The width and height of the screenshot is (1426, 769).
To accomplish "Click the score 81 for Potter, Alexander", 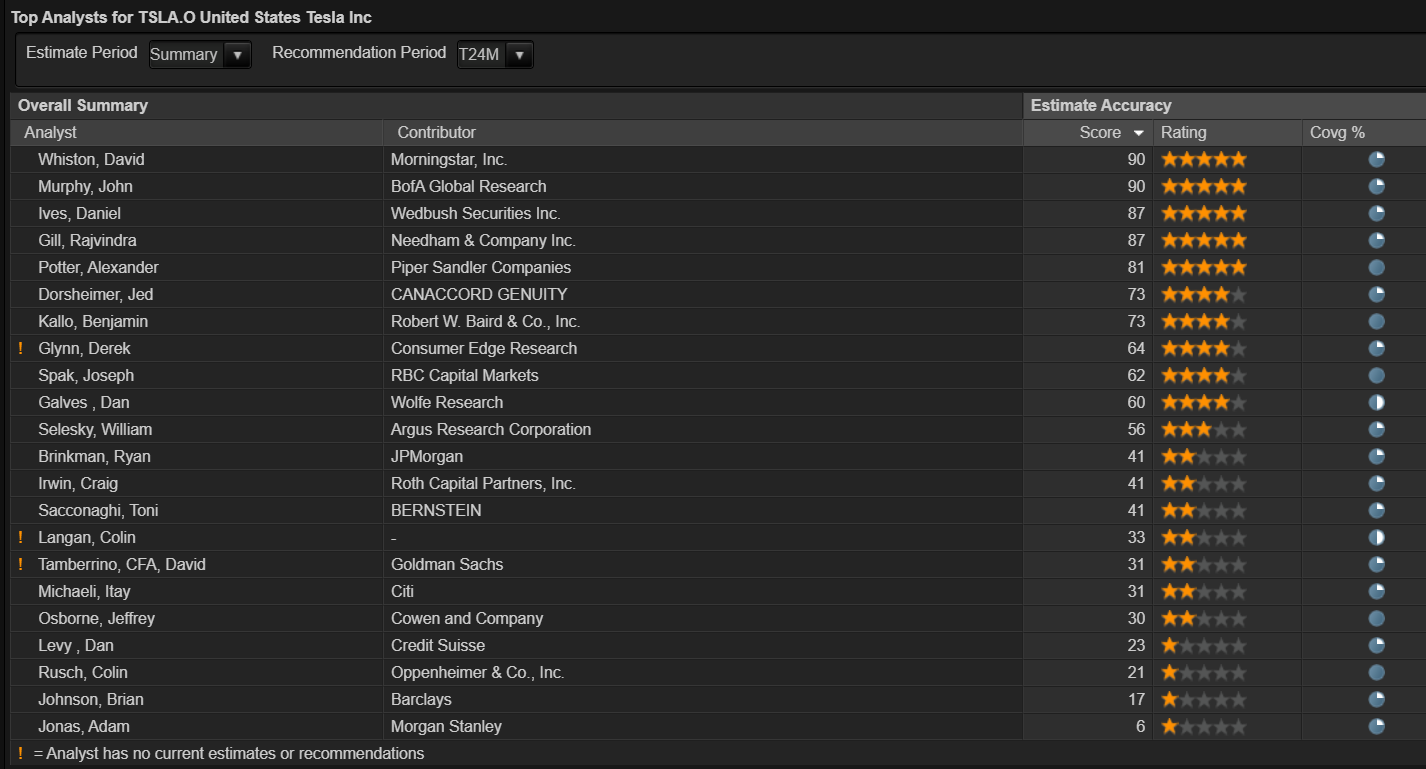I will 1136,267.
